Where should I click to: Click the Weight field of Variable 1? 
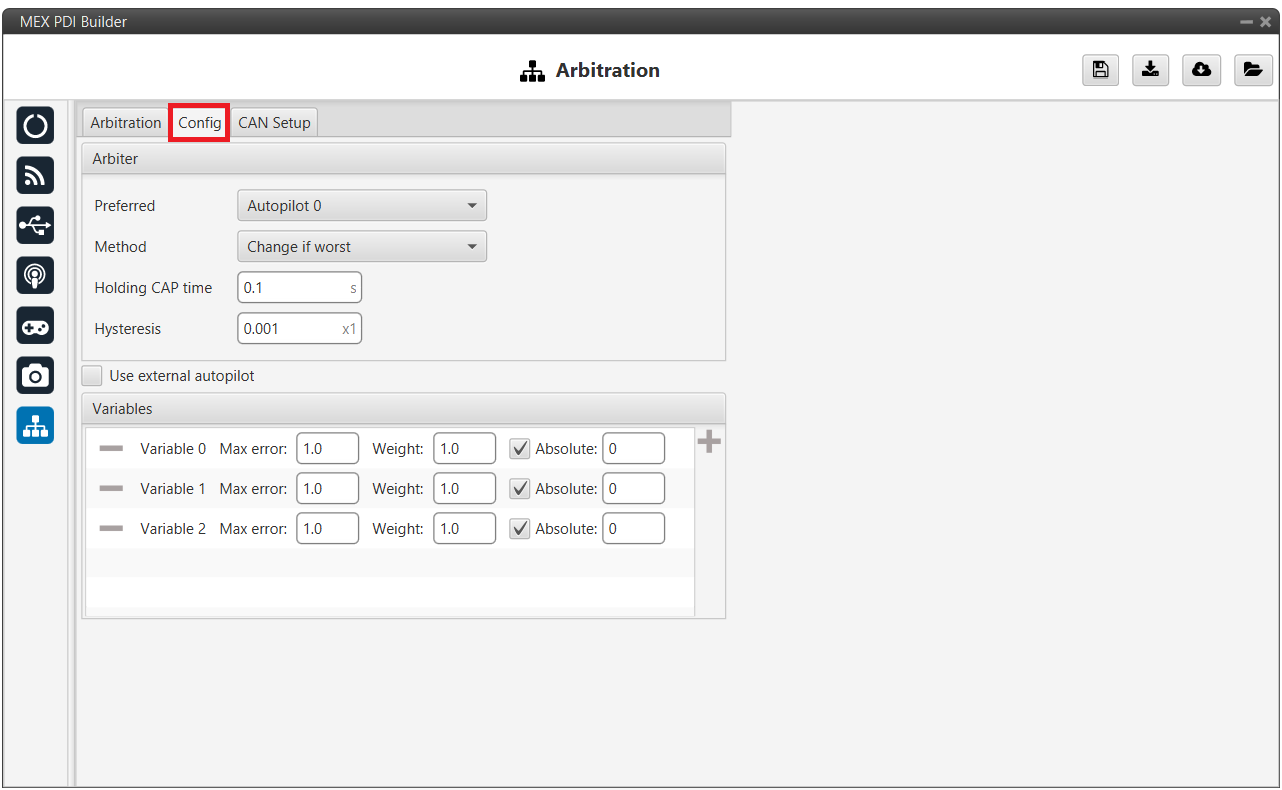pos(464,489)
